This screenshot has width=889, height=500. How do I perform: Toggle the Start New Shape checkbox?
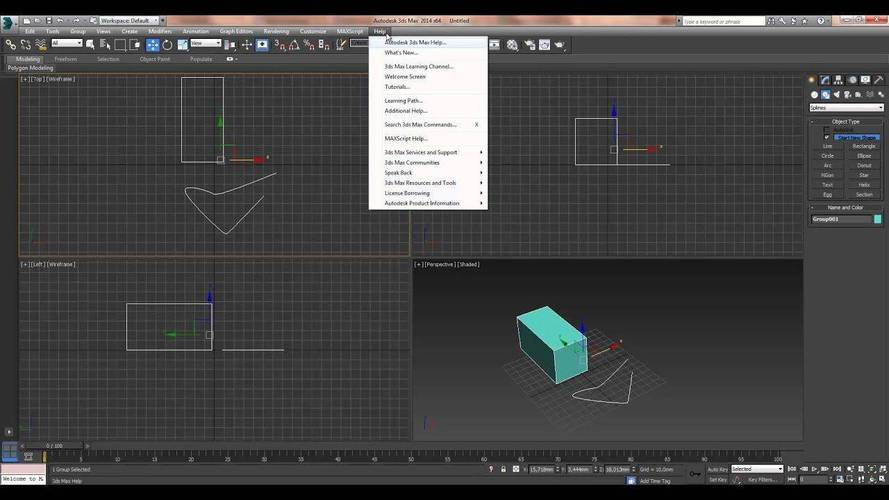click(x=827, y=137)
